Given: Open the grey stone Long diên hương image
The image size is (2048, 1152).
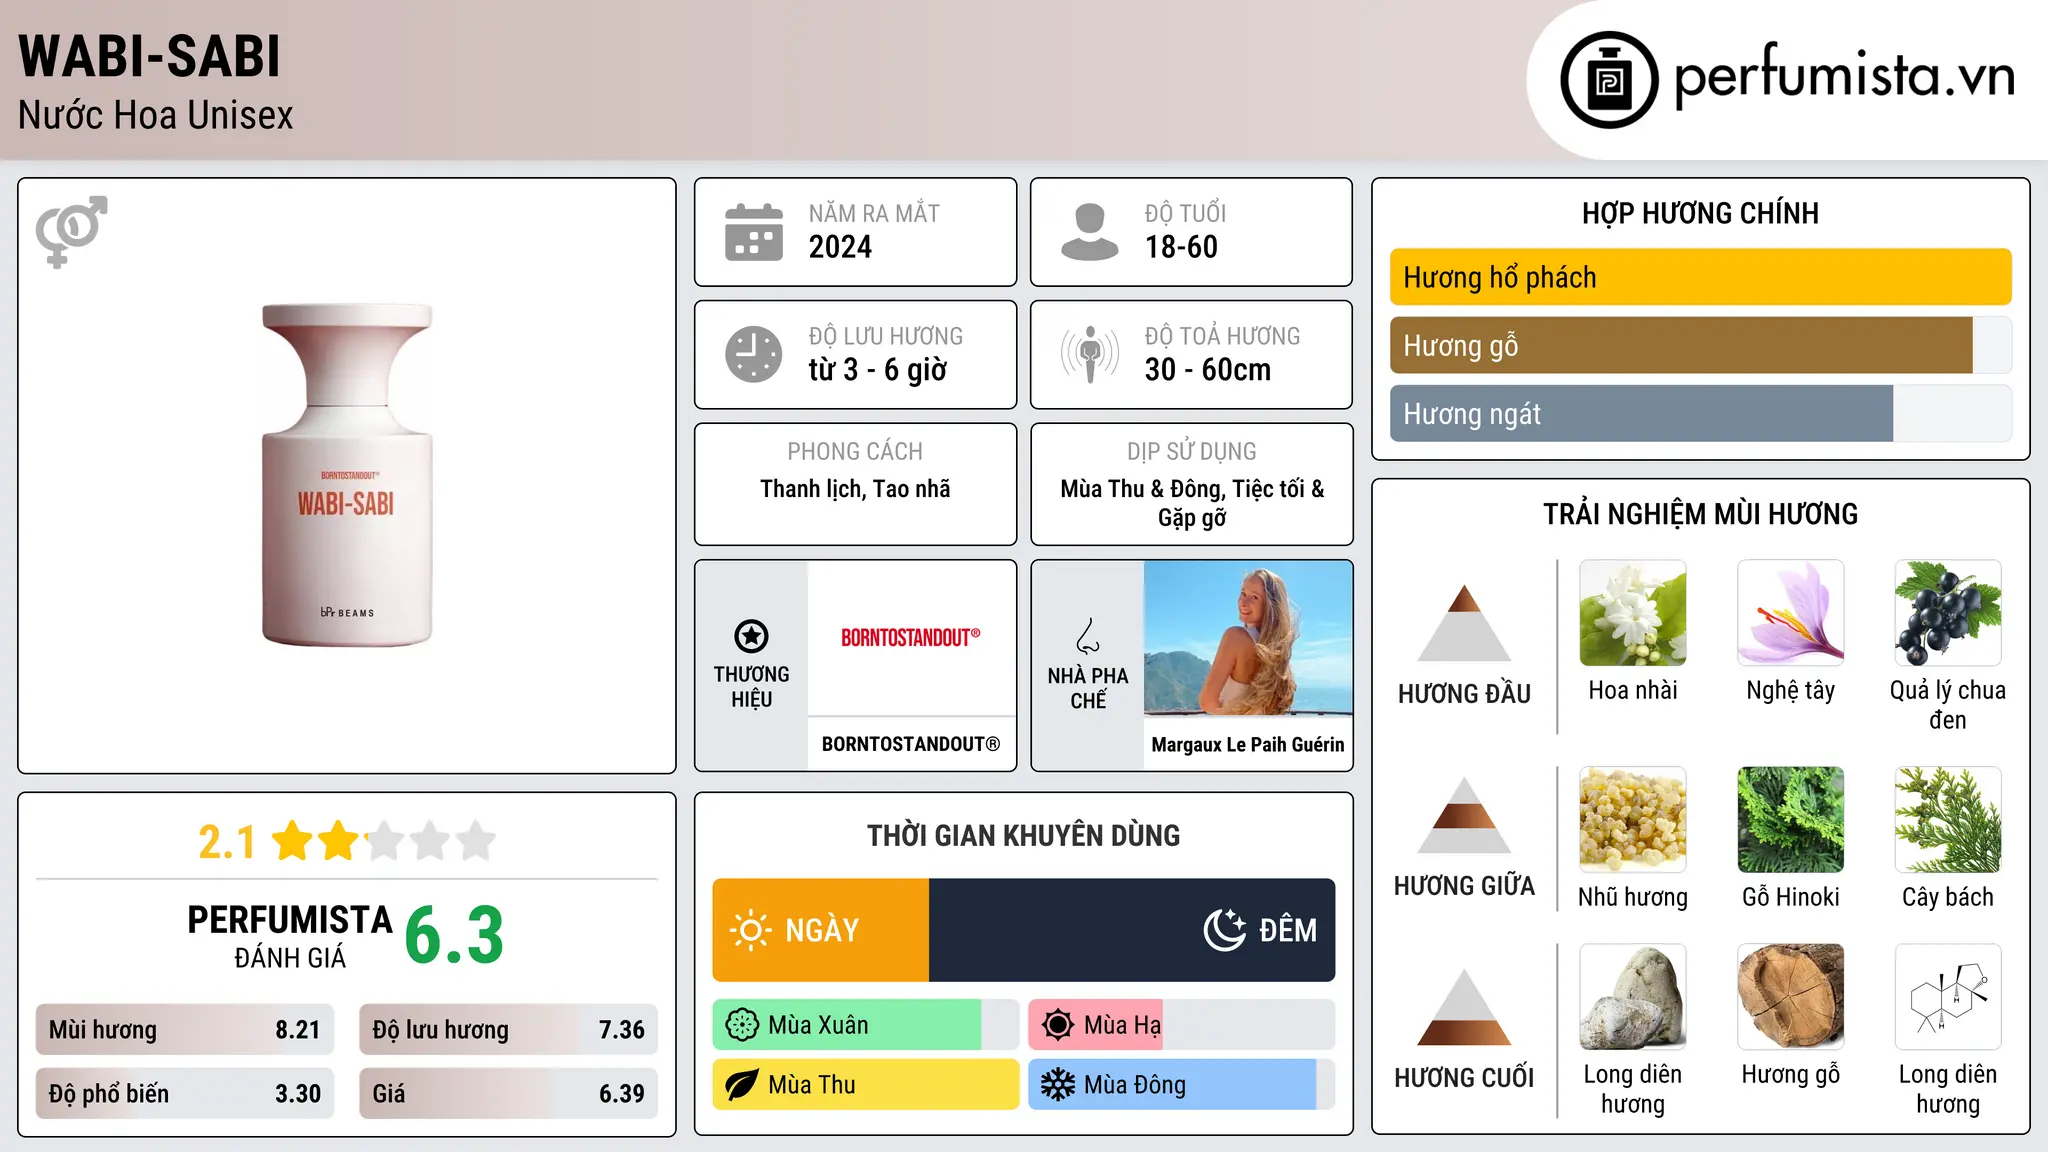Looking at the screenshot, I should [x=1633, y=997].
